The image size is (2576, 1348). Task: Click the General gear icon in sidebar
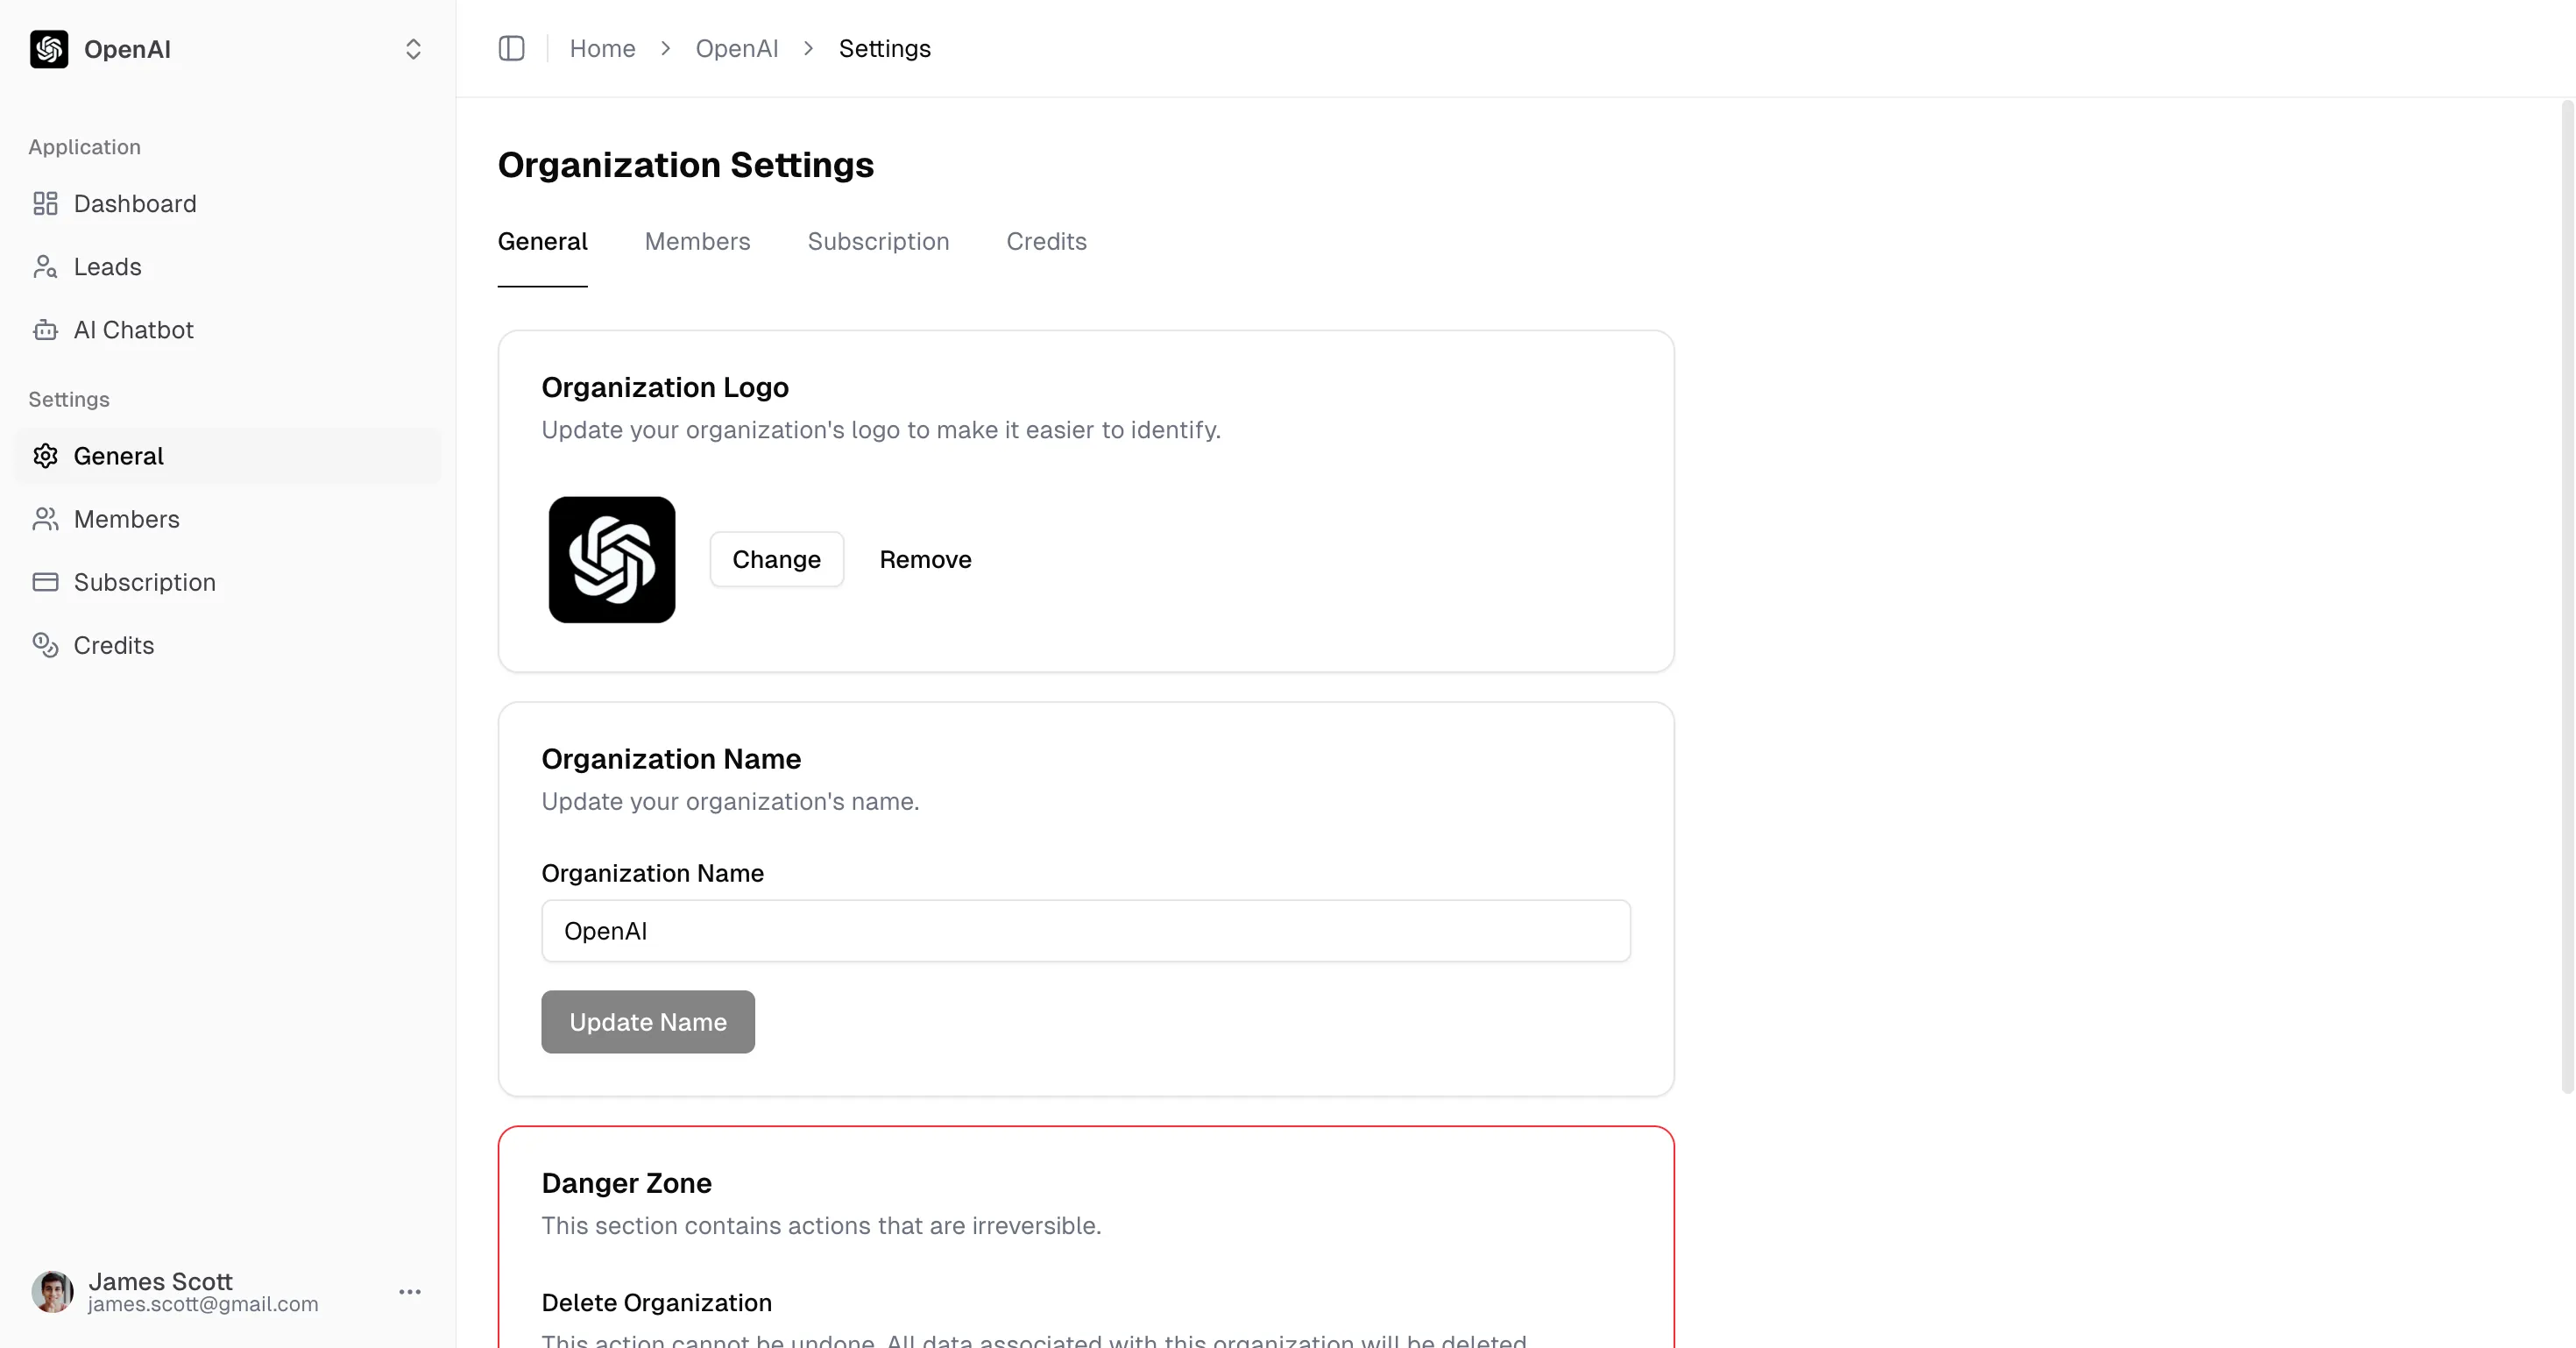[45, 456]
